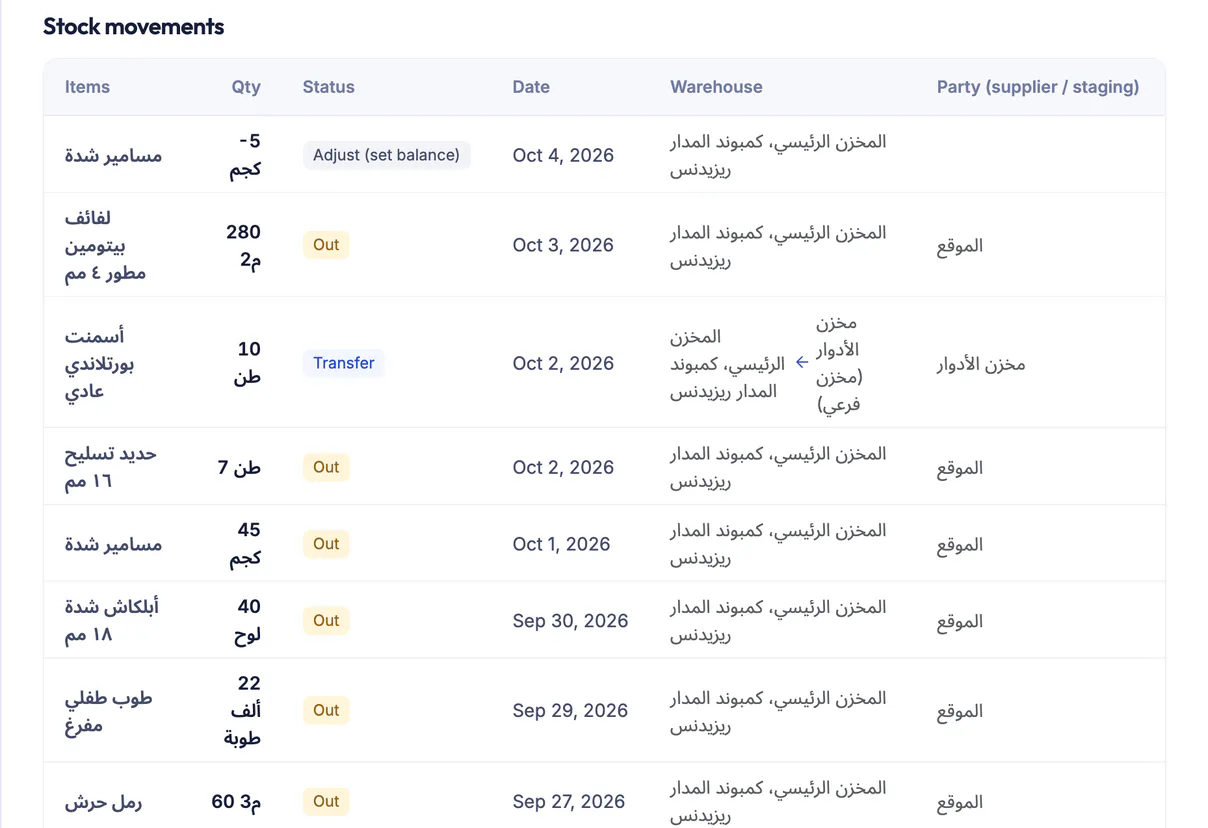Image resolution: width=1208 pixels, height=828 pixels.
Task: Click party الموقع in Oct 1, 2026 row
Action: tap(960, 545)
